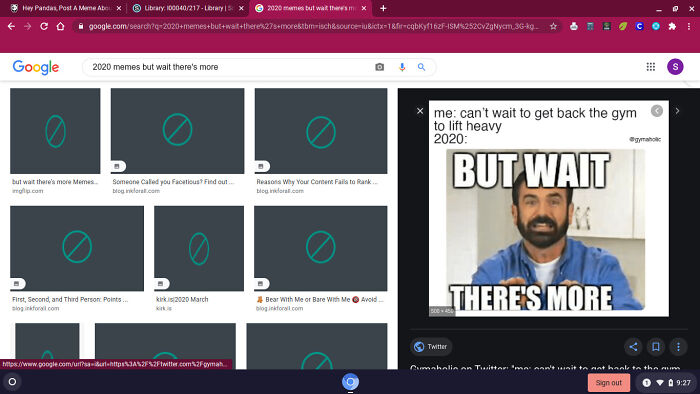
Task: Submit search with magnifier icon
Action: point(421,67)
